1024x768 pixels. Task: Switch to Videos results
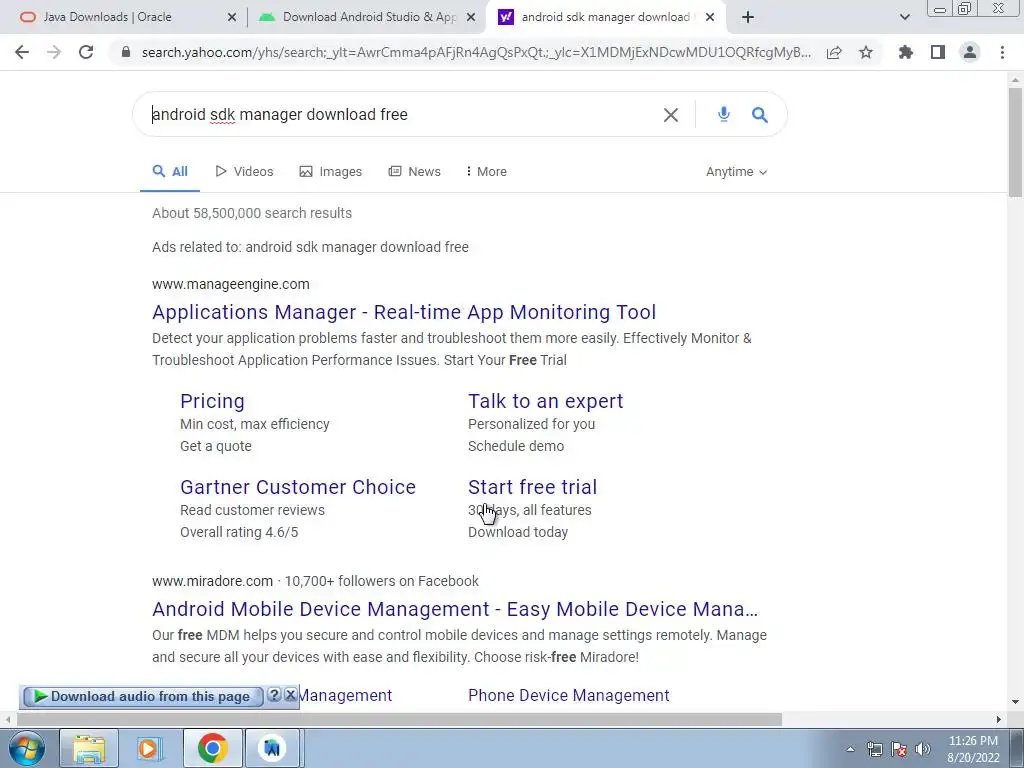tap(244, 172)
